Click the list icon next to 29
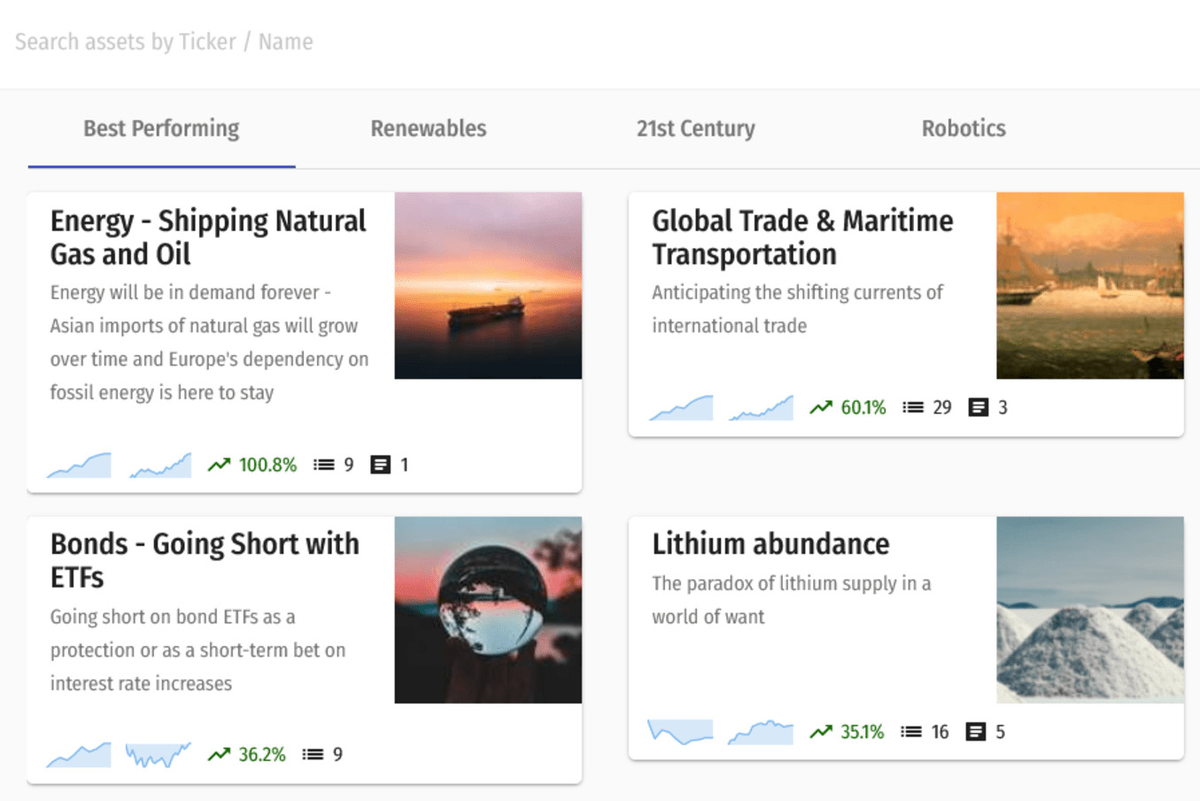 912,408
